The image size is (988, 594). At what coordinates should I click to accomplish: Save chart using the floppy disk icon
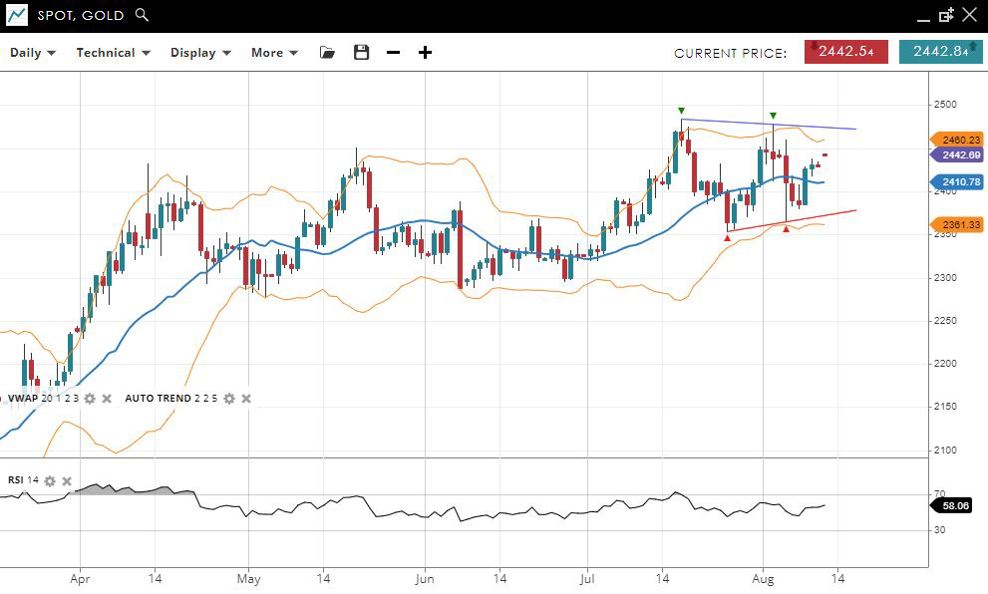coord(361,53)
